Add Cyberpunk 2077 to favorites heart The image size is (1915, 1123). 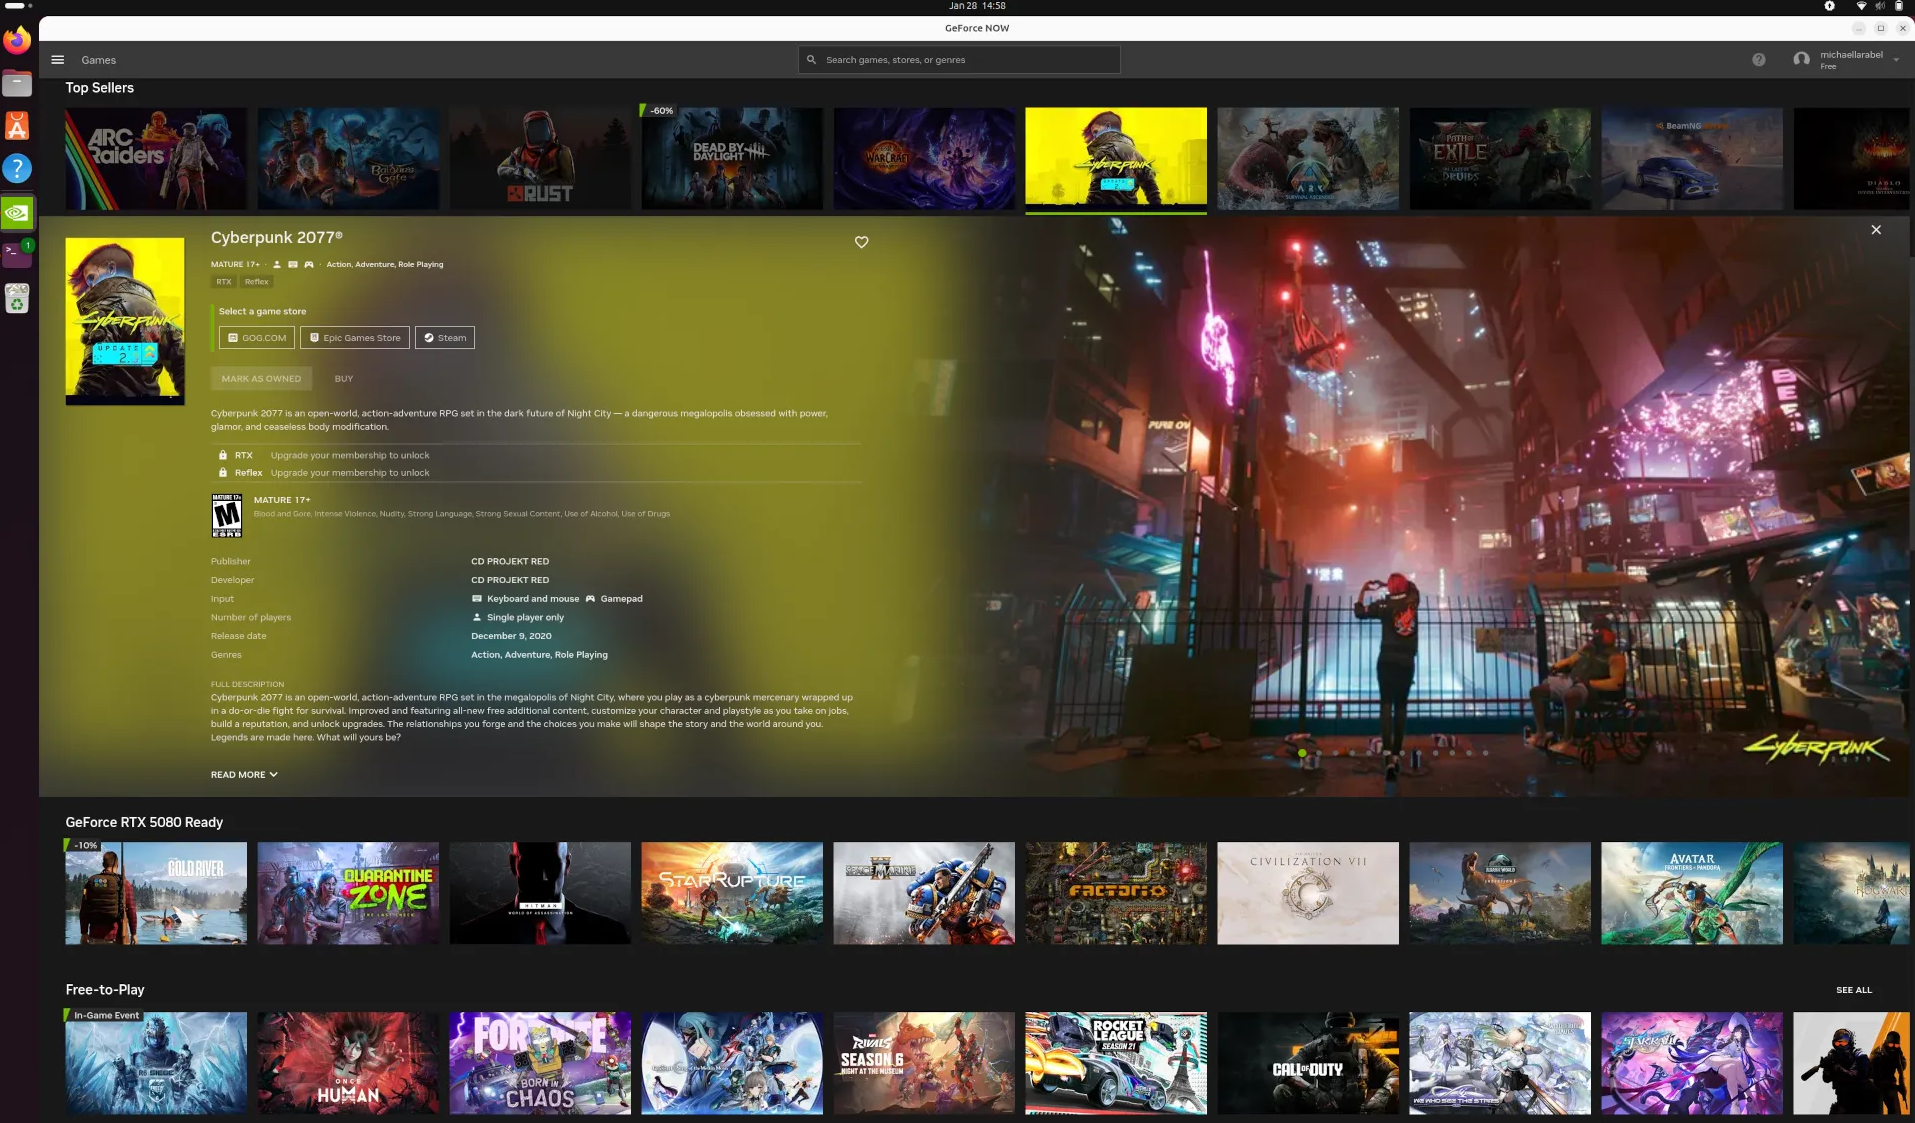click(861, 242)
